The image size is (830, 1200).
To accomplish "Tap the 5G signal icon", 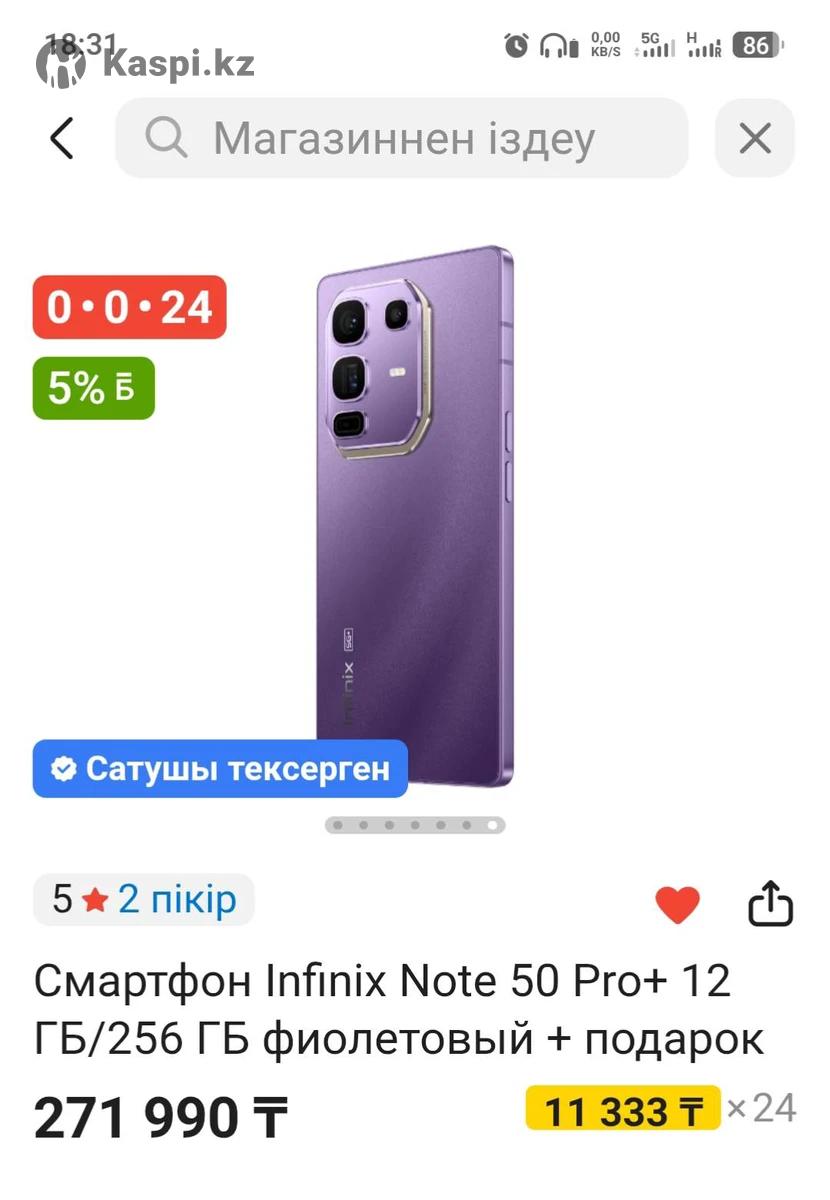I will (x=656, y=45).
